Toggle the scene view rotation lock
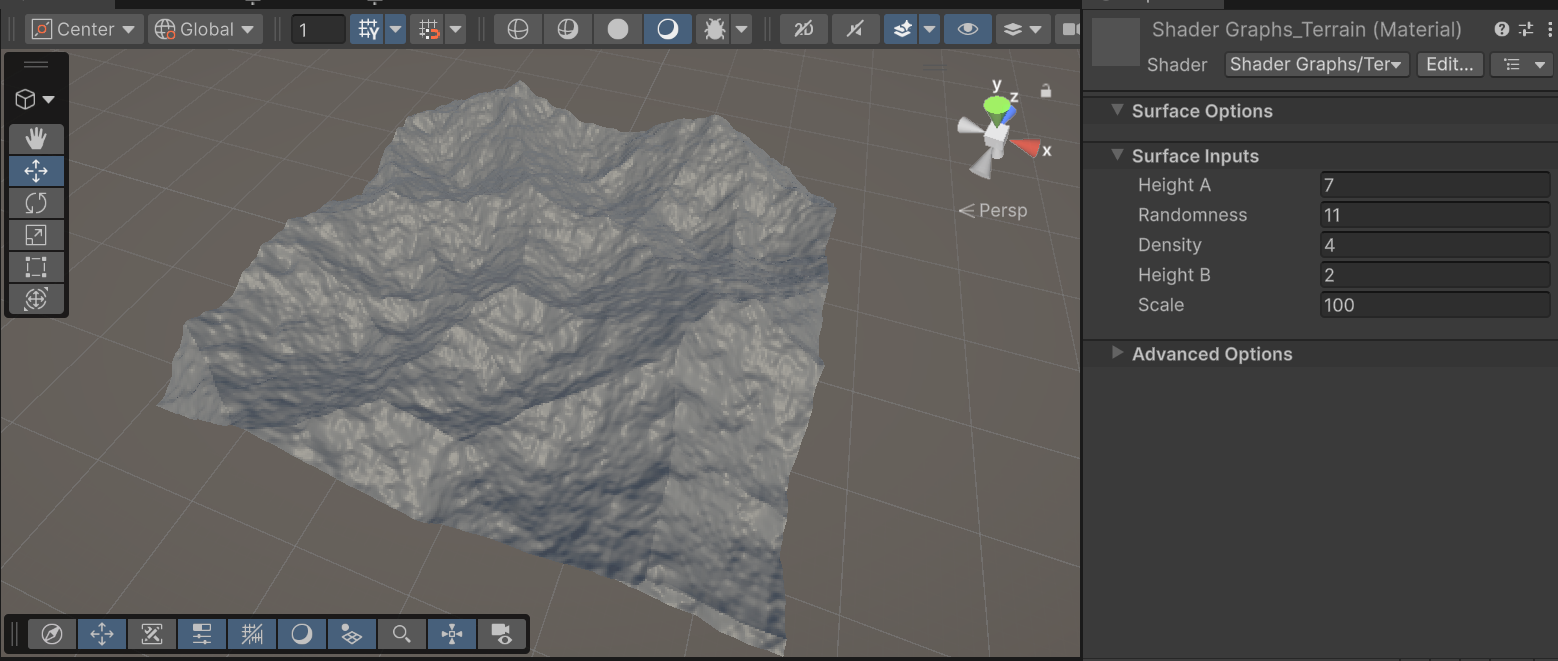1558x661 pixels. point(1045,91)
